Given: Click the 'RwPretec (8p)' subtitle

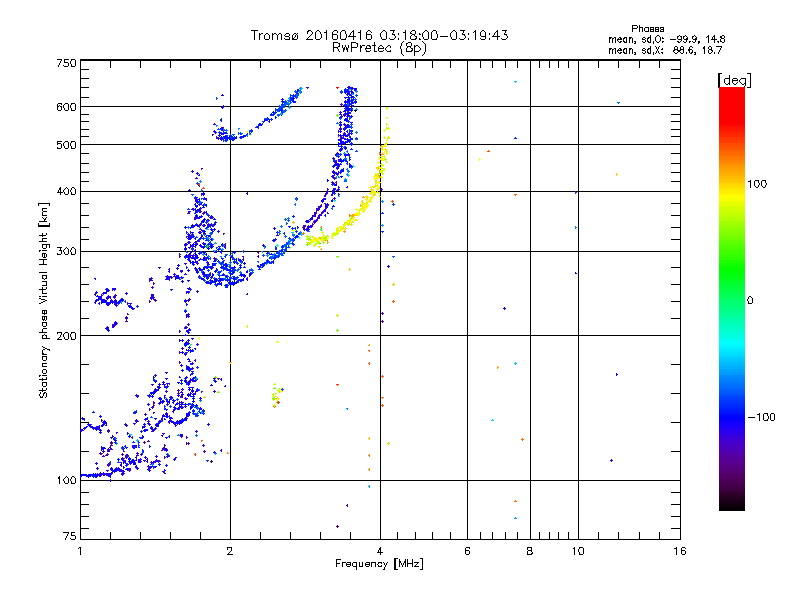Looking at the screenshot, I should (x=379, y=48).
